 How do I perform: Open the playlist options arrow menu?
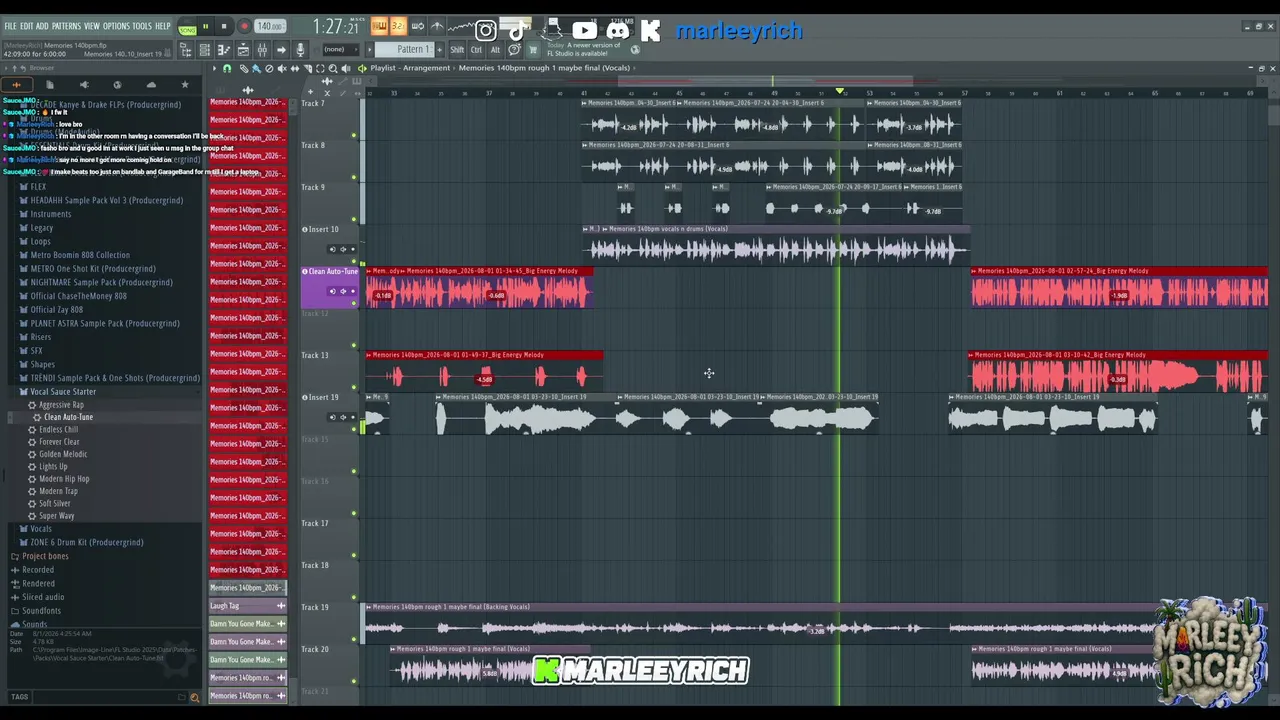point(214,68)
